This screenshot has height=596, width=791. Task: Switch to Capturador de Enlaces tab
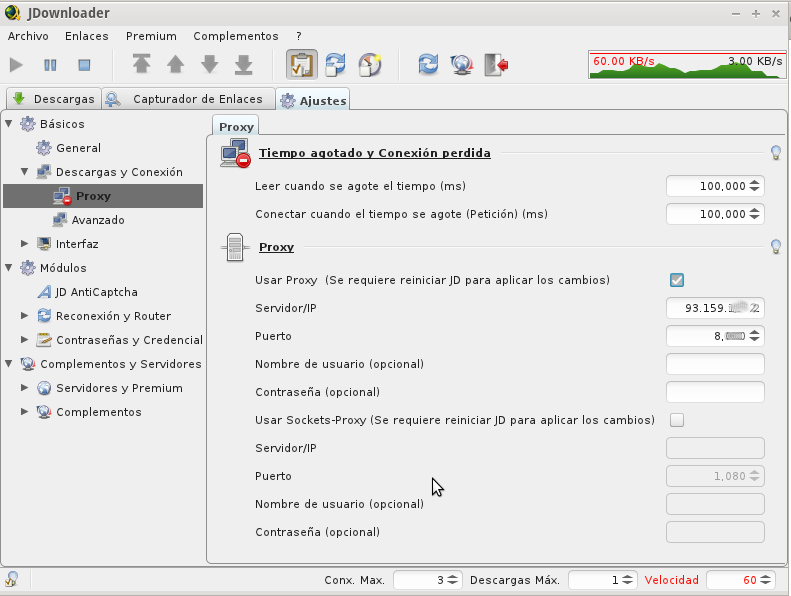[189, 99]
